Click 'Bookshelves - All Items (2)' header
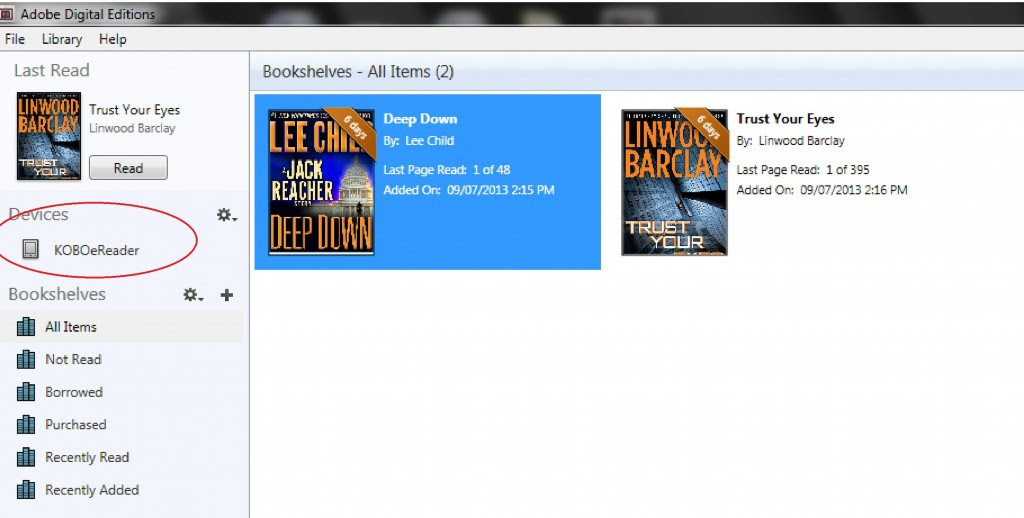 pos(358,71)
